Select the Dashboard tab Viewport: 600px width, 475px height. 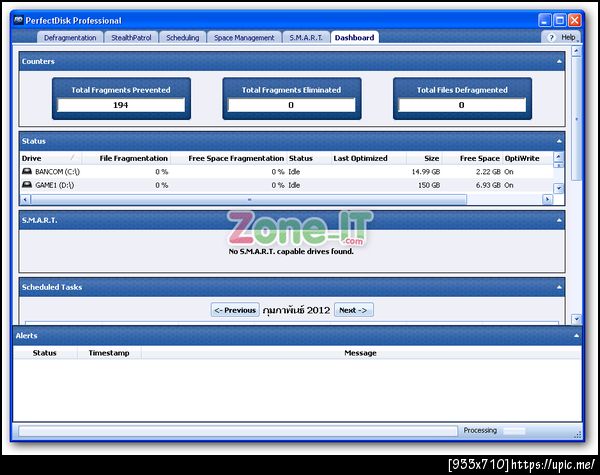[x=355, y=38]
